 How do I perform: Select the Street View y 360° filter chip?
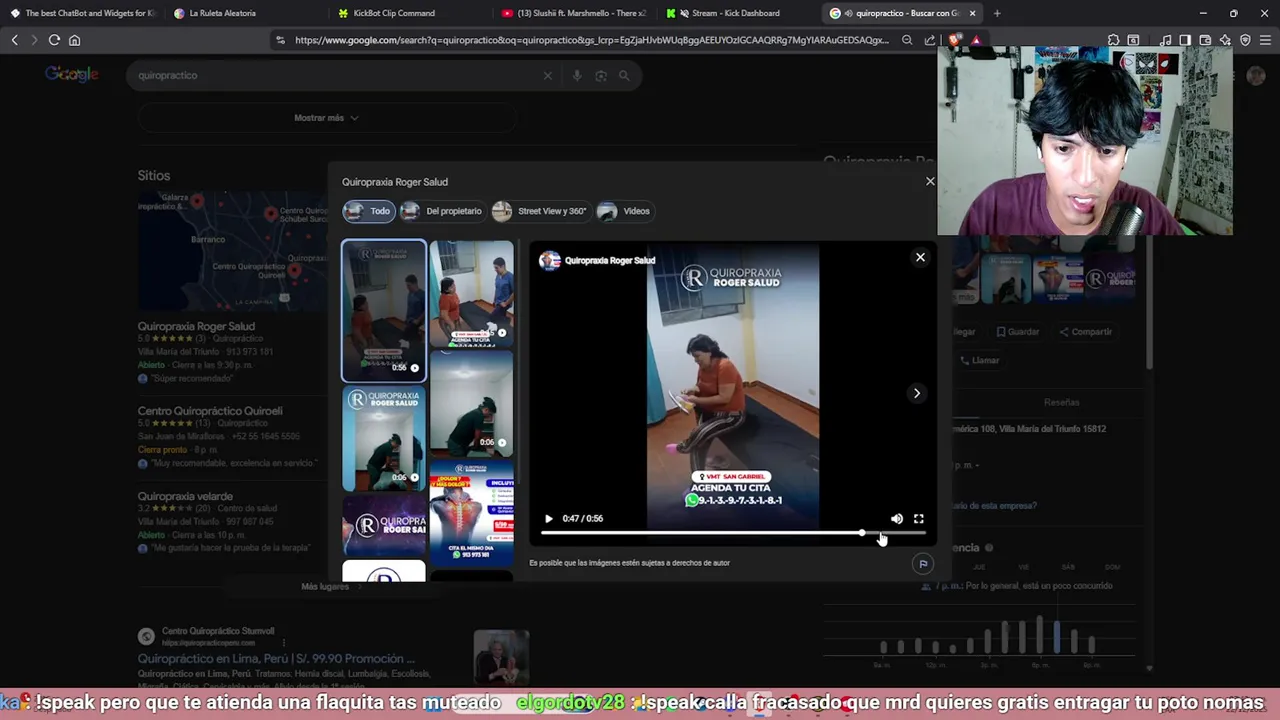pos(540,211)
